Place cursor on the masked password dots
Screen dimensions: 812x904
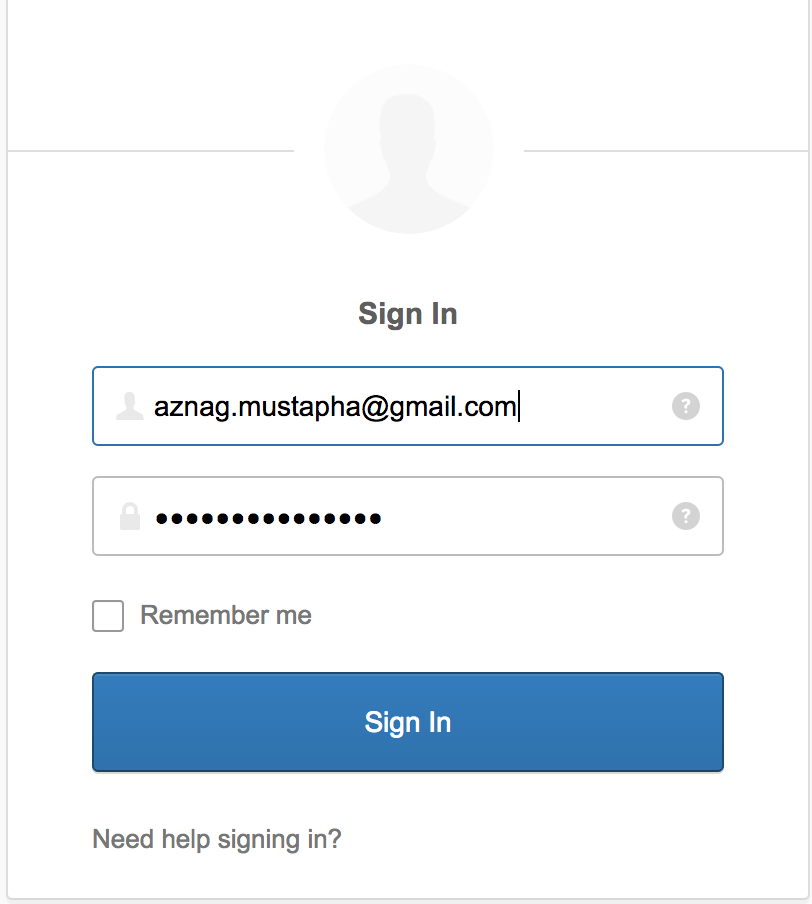(268, 519)
